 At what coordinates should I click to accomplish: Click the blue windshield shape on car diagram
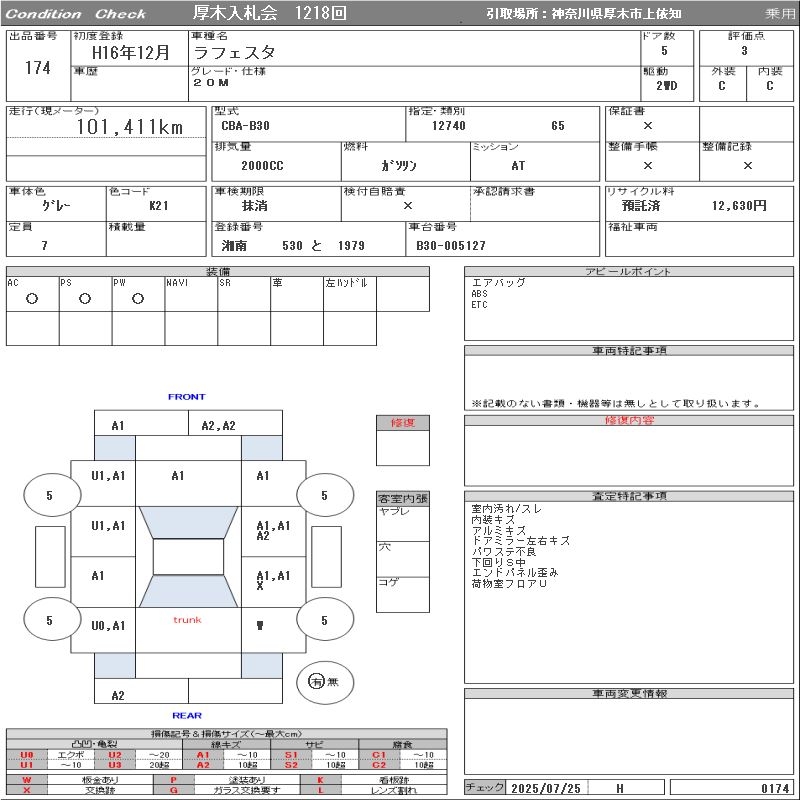tap(187, 522)
